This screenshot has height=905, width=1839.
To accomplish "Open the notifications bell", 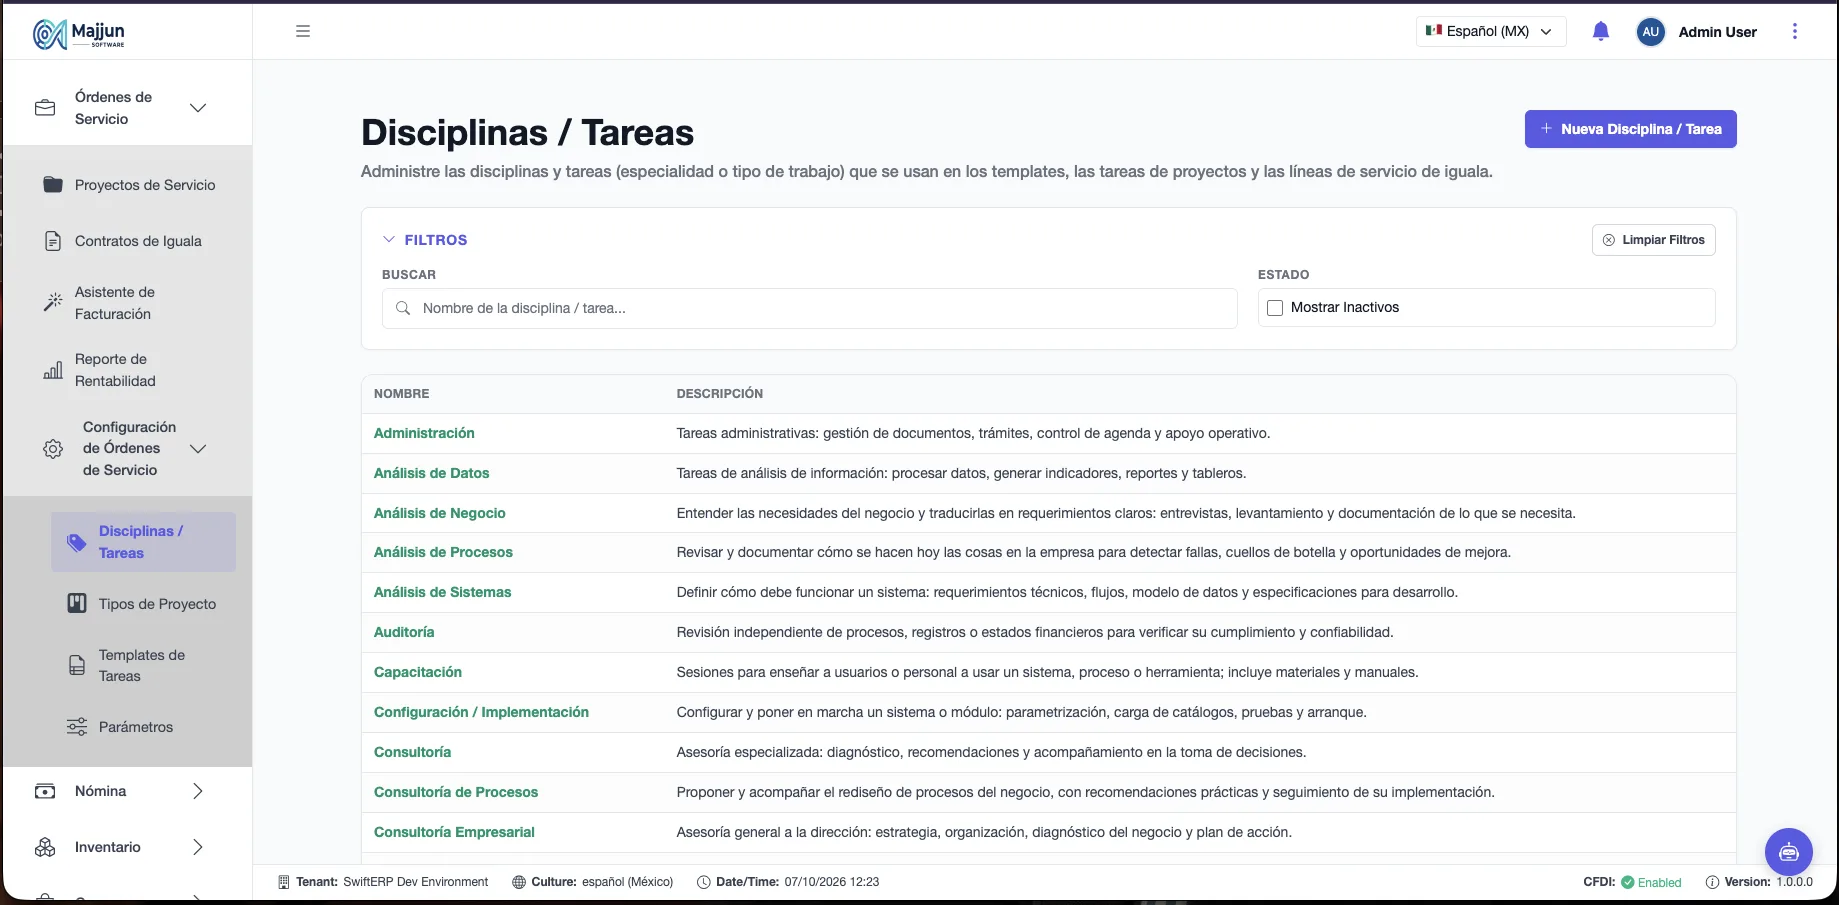I will click(1600, 31).
